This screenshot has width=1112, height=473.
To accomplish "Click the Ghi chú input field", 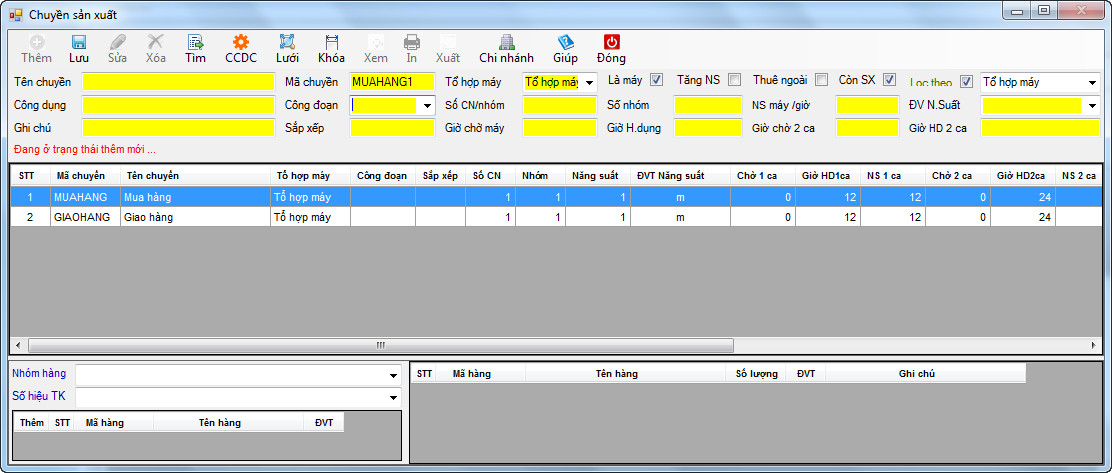I will pos(178,128).
